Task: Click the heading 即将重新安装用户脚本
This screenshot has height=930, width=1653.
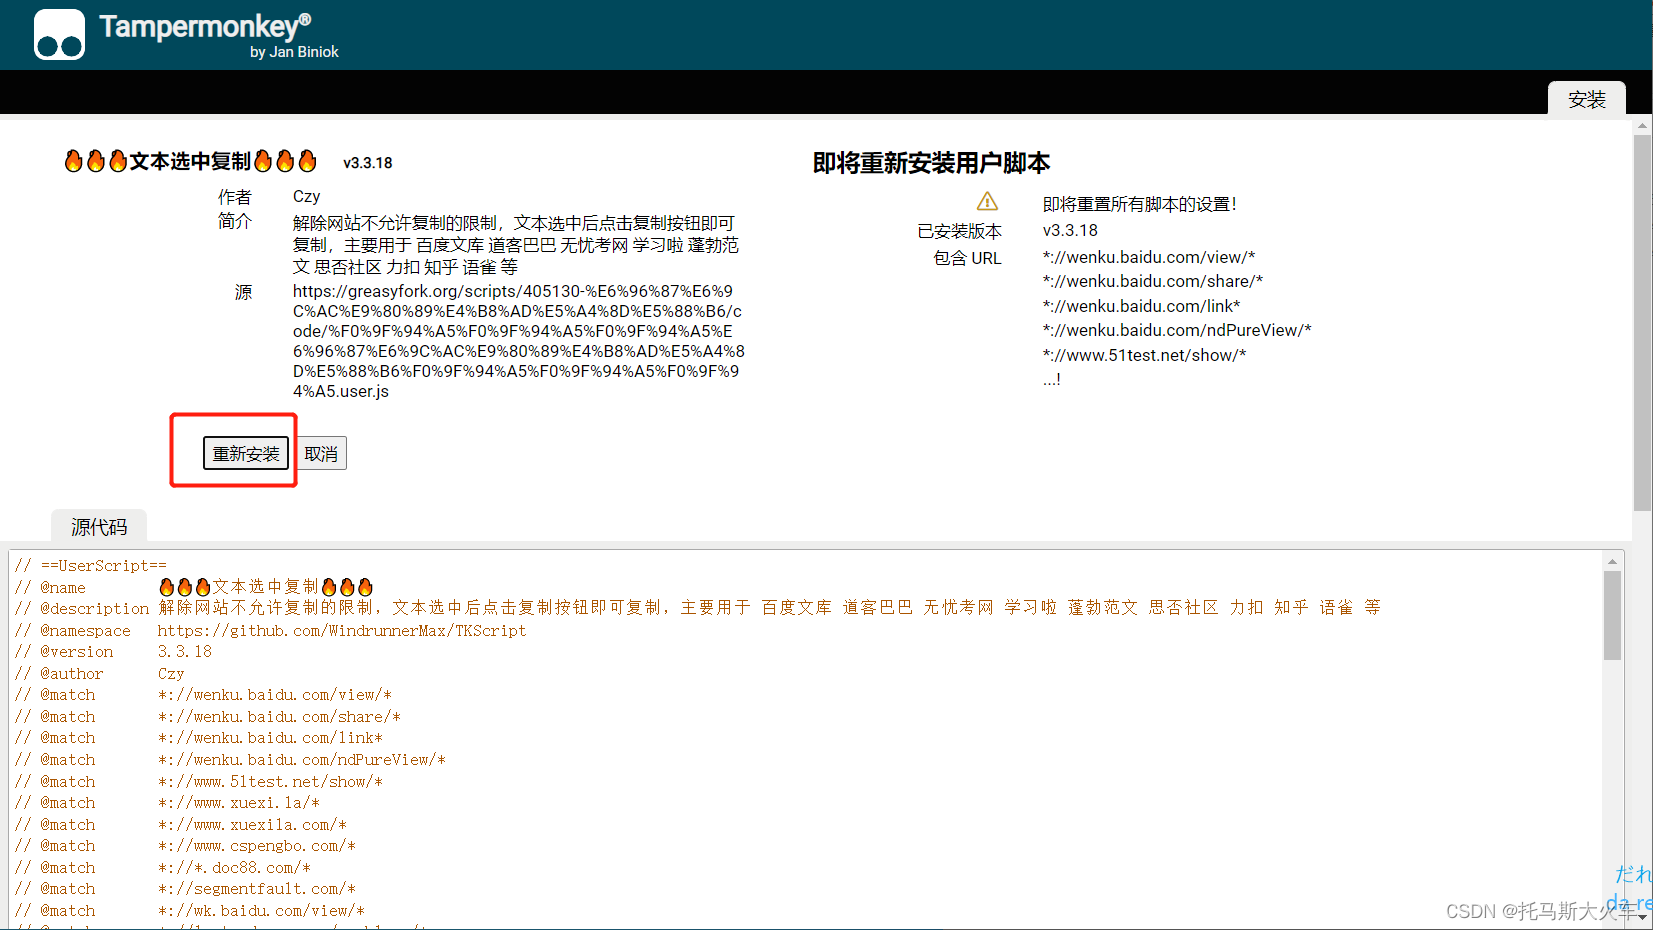Action: (931, 163)
